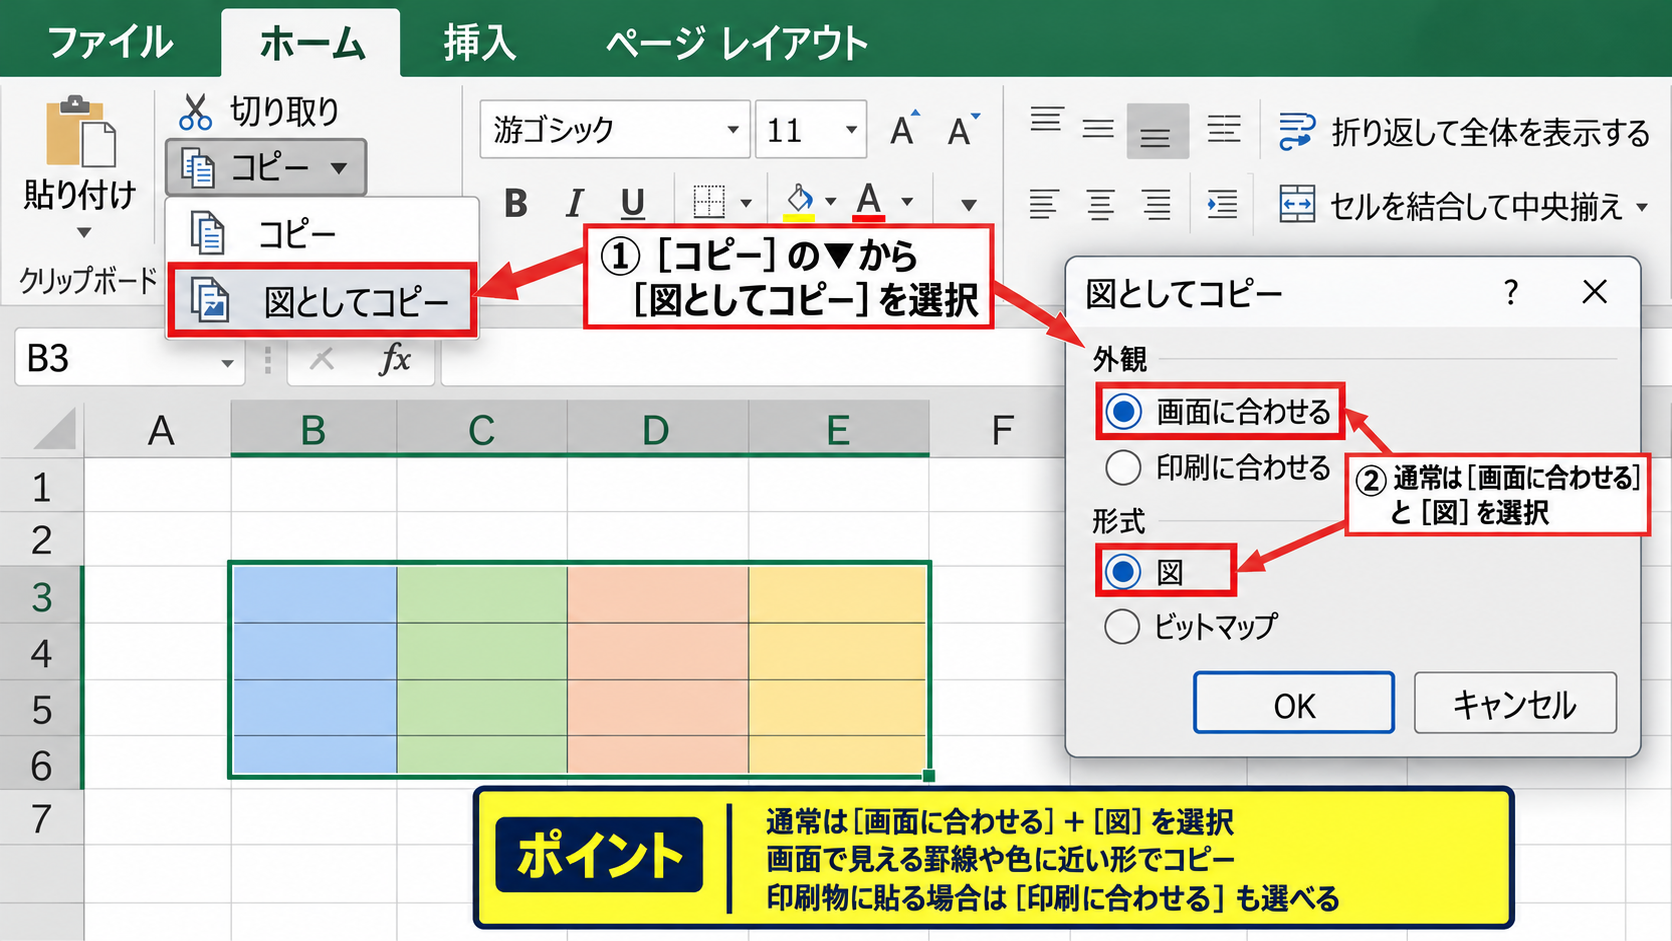This screenshot has width=1672, height=941.
Task: Choose コピー entry in dropdown menu
Action: click(x=322, y=234)
